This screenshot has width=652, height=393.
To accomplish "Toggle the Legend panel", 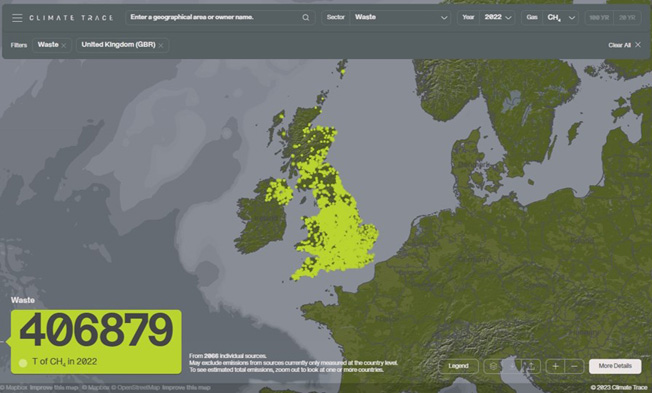I will tap(459, 366).
